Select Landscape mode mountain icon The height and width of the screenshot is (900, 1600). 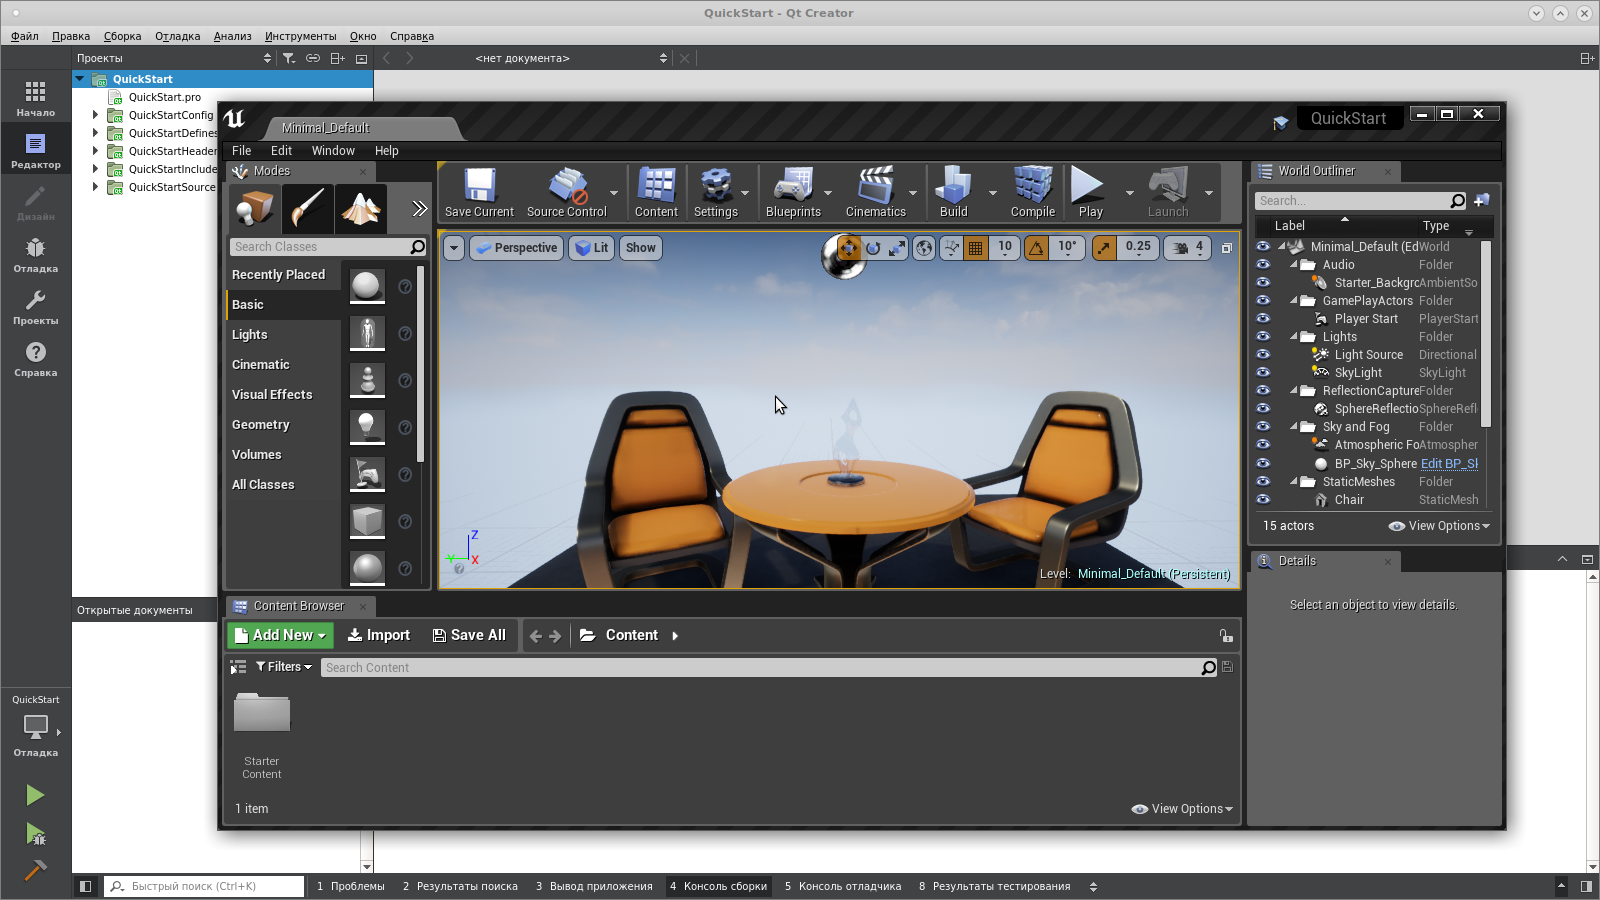click(x=360, y=208)
